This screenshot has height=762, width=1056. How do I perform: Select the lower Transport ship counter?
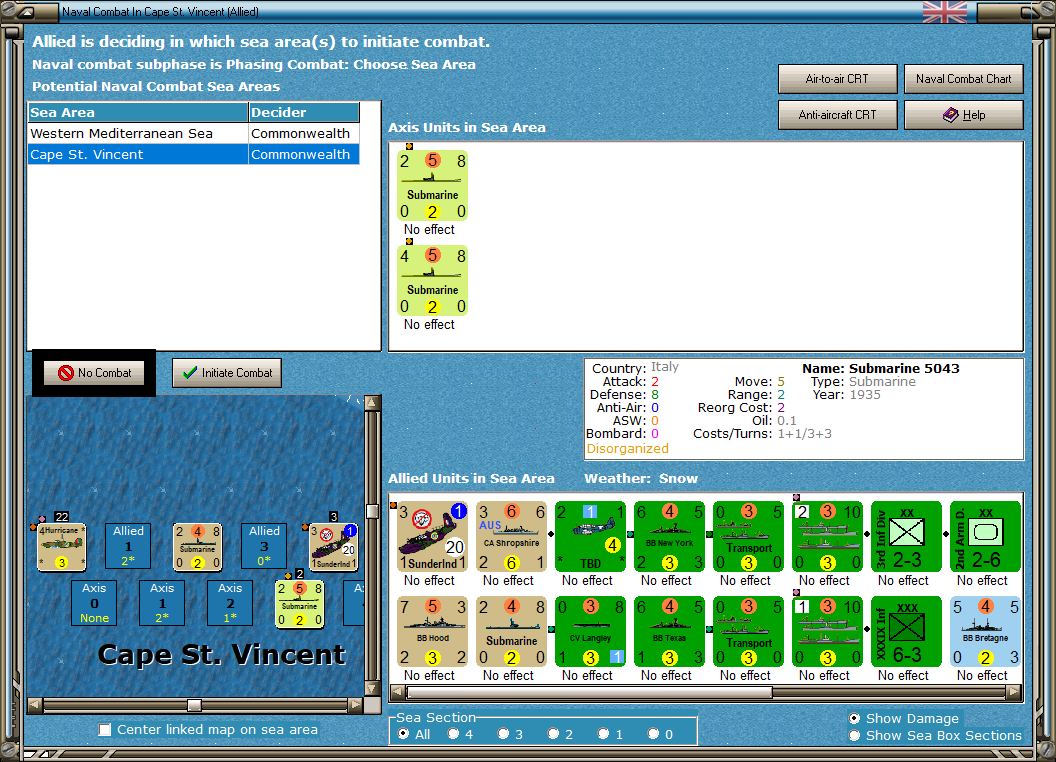coord(748,631)
